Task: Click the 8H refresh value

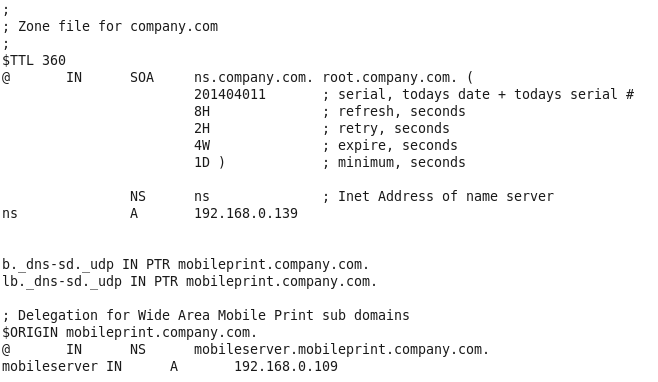Action: (202, 112)
